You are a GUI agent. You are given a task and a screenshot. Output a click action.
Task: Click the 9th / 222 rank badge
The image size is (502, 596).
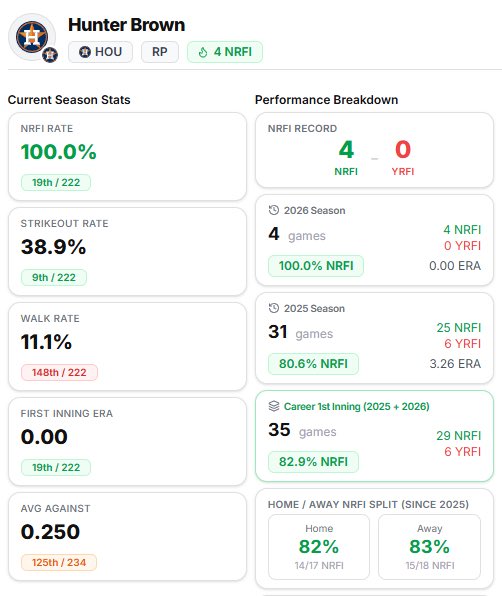point(54,277)
